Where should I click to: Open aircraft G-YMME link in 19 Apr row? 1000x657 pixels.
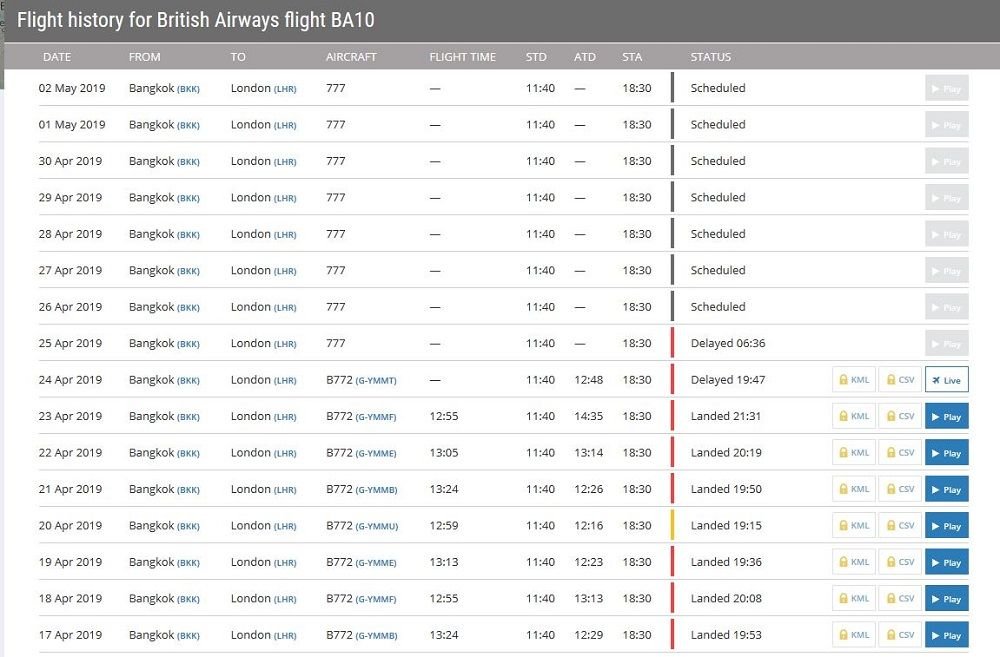click(376, 563)
